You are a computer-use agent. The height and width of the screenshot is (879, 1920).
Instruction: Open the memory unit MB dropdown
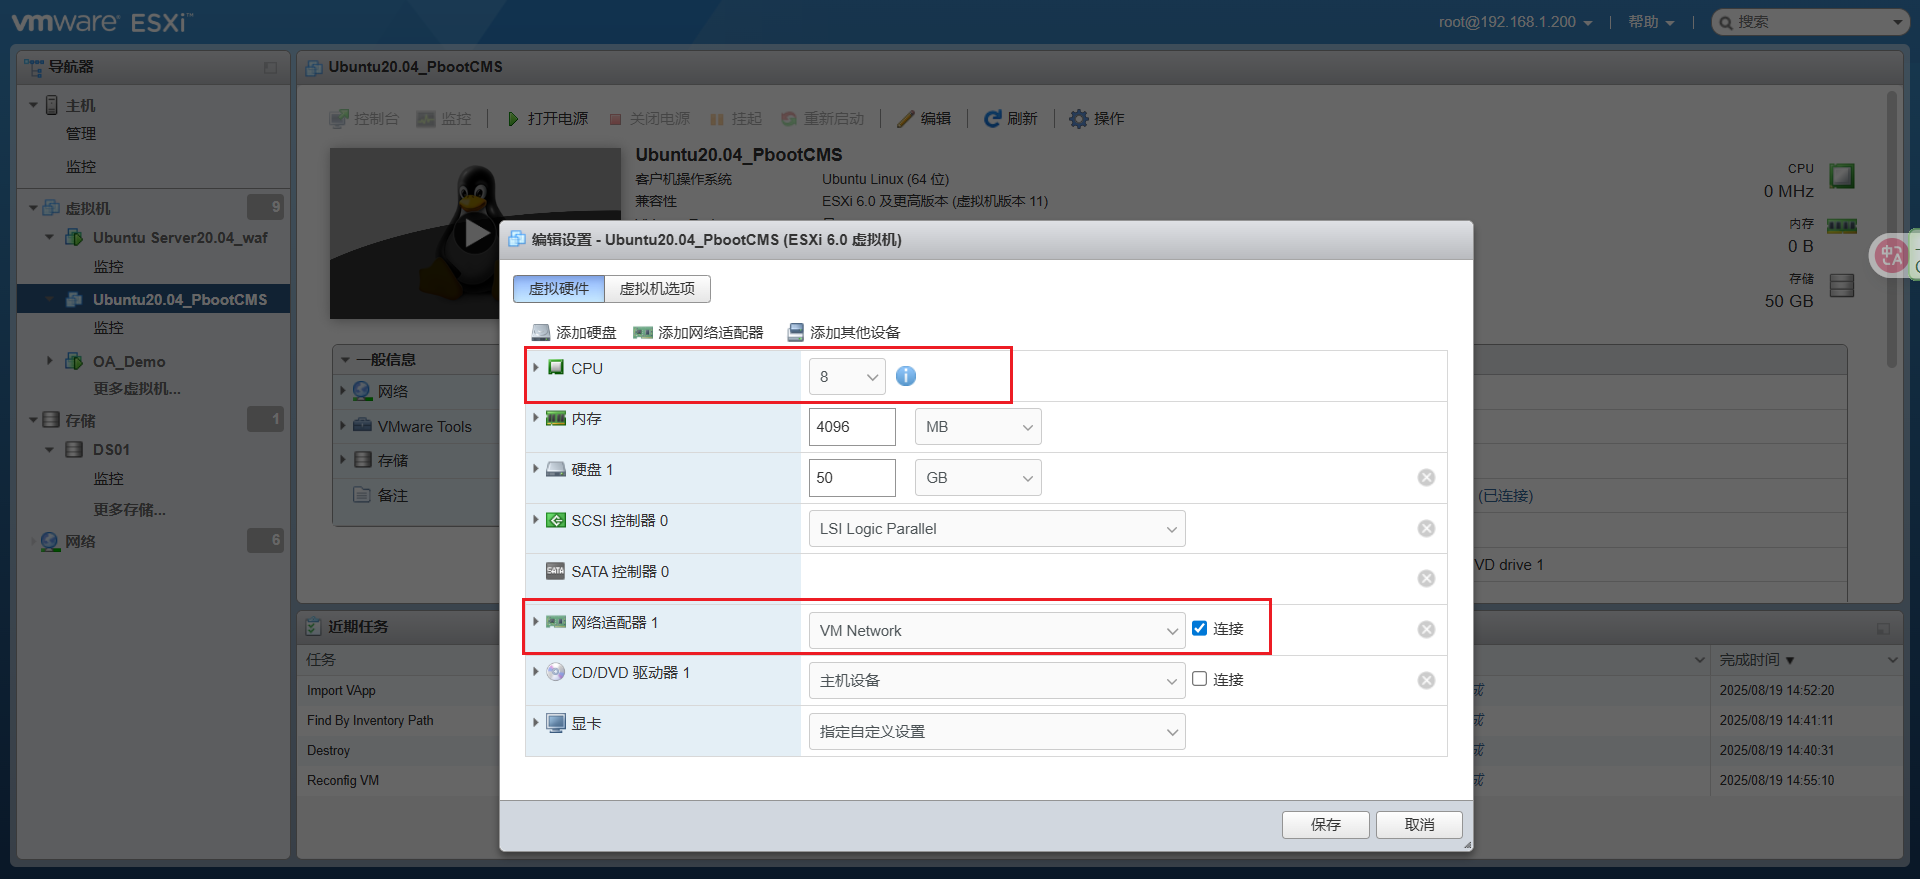(978, 427)
